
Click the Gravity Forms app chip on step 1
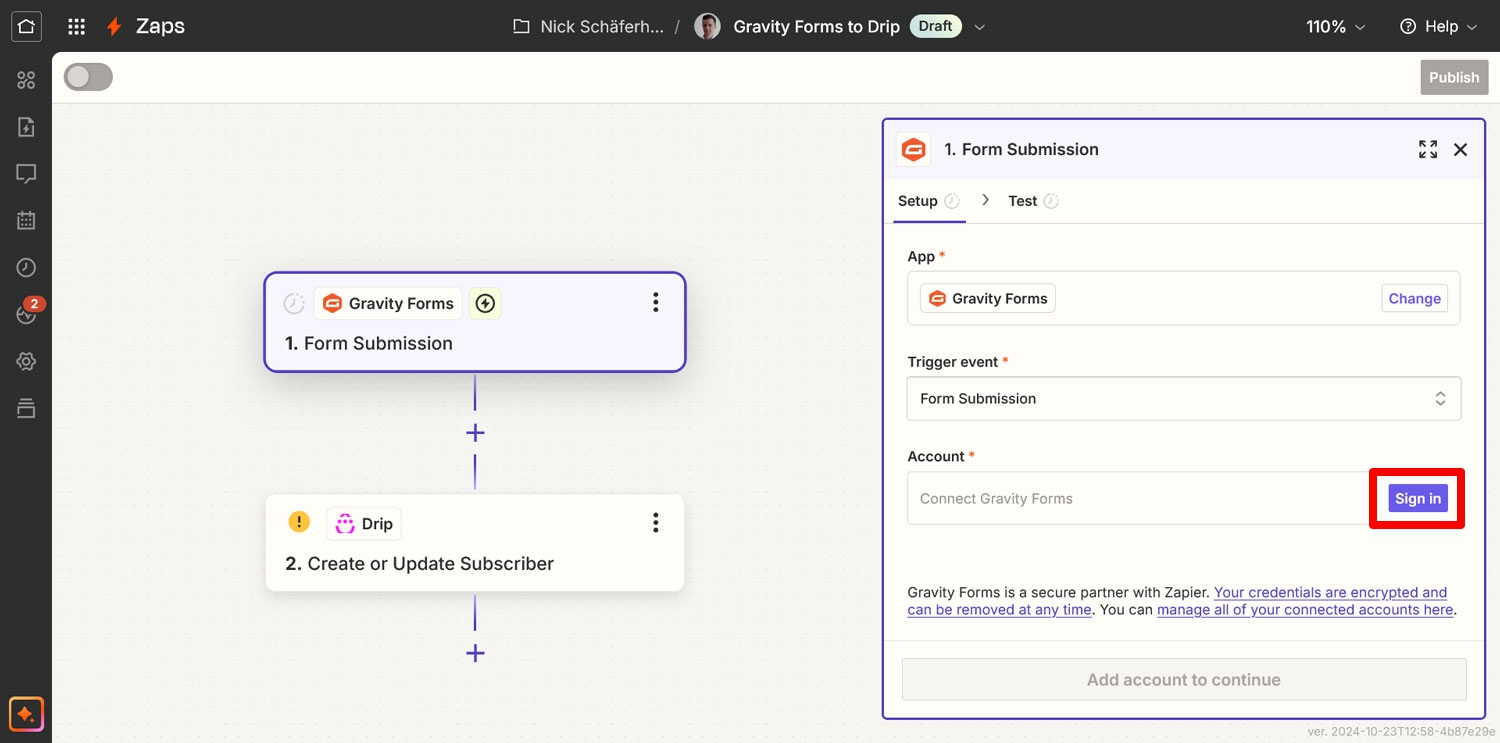tap(388, 303)
